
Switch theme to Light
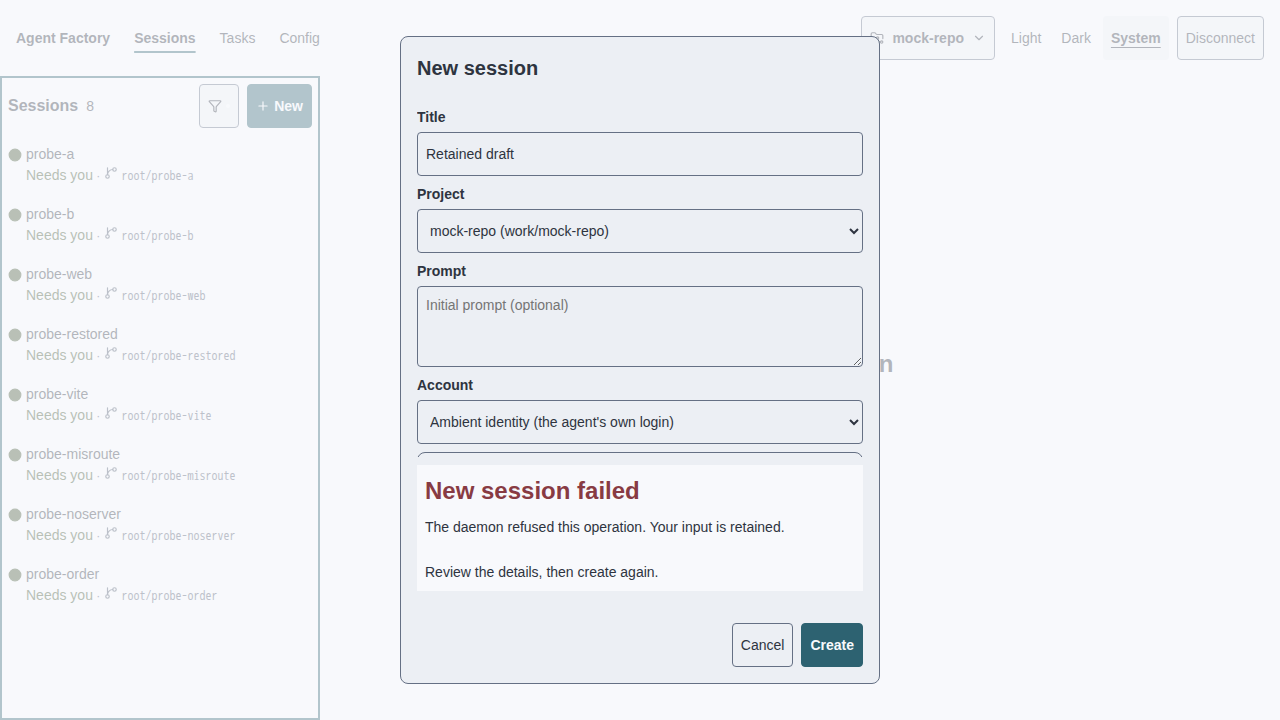[1026, 38]
